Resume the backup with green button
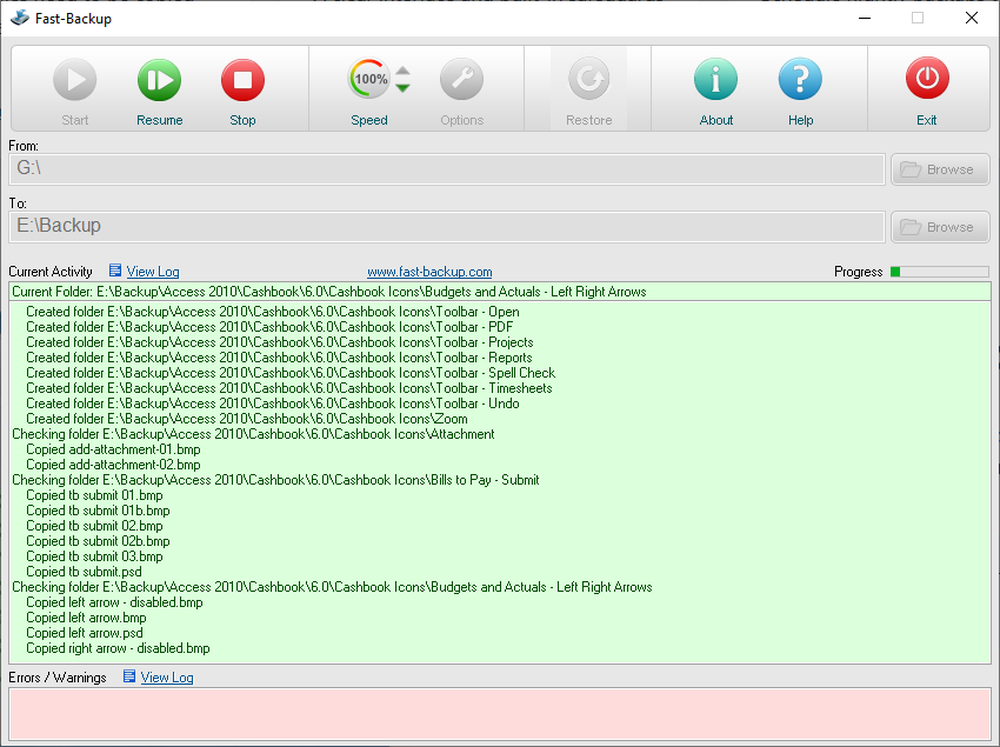 (159, 80)
